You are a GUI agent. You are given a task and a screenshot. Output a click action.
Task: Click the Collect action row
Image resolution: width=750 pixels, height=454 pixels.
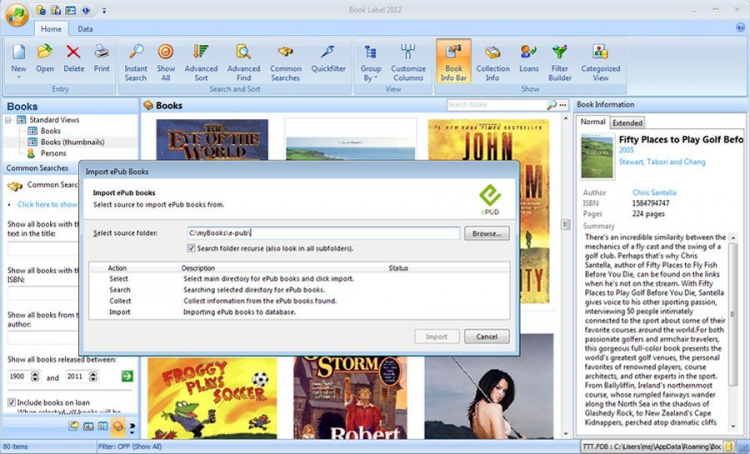point(299,301)
